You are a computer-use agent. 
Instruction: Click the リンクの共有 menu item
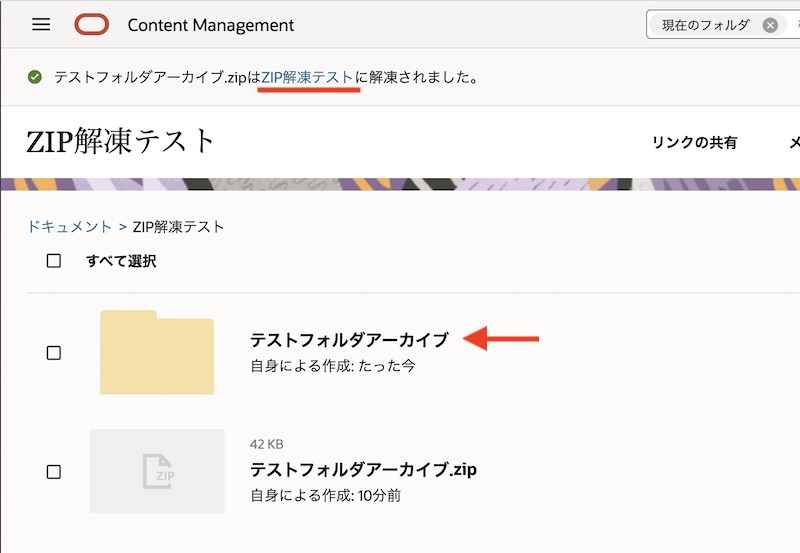(694, 143)
